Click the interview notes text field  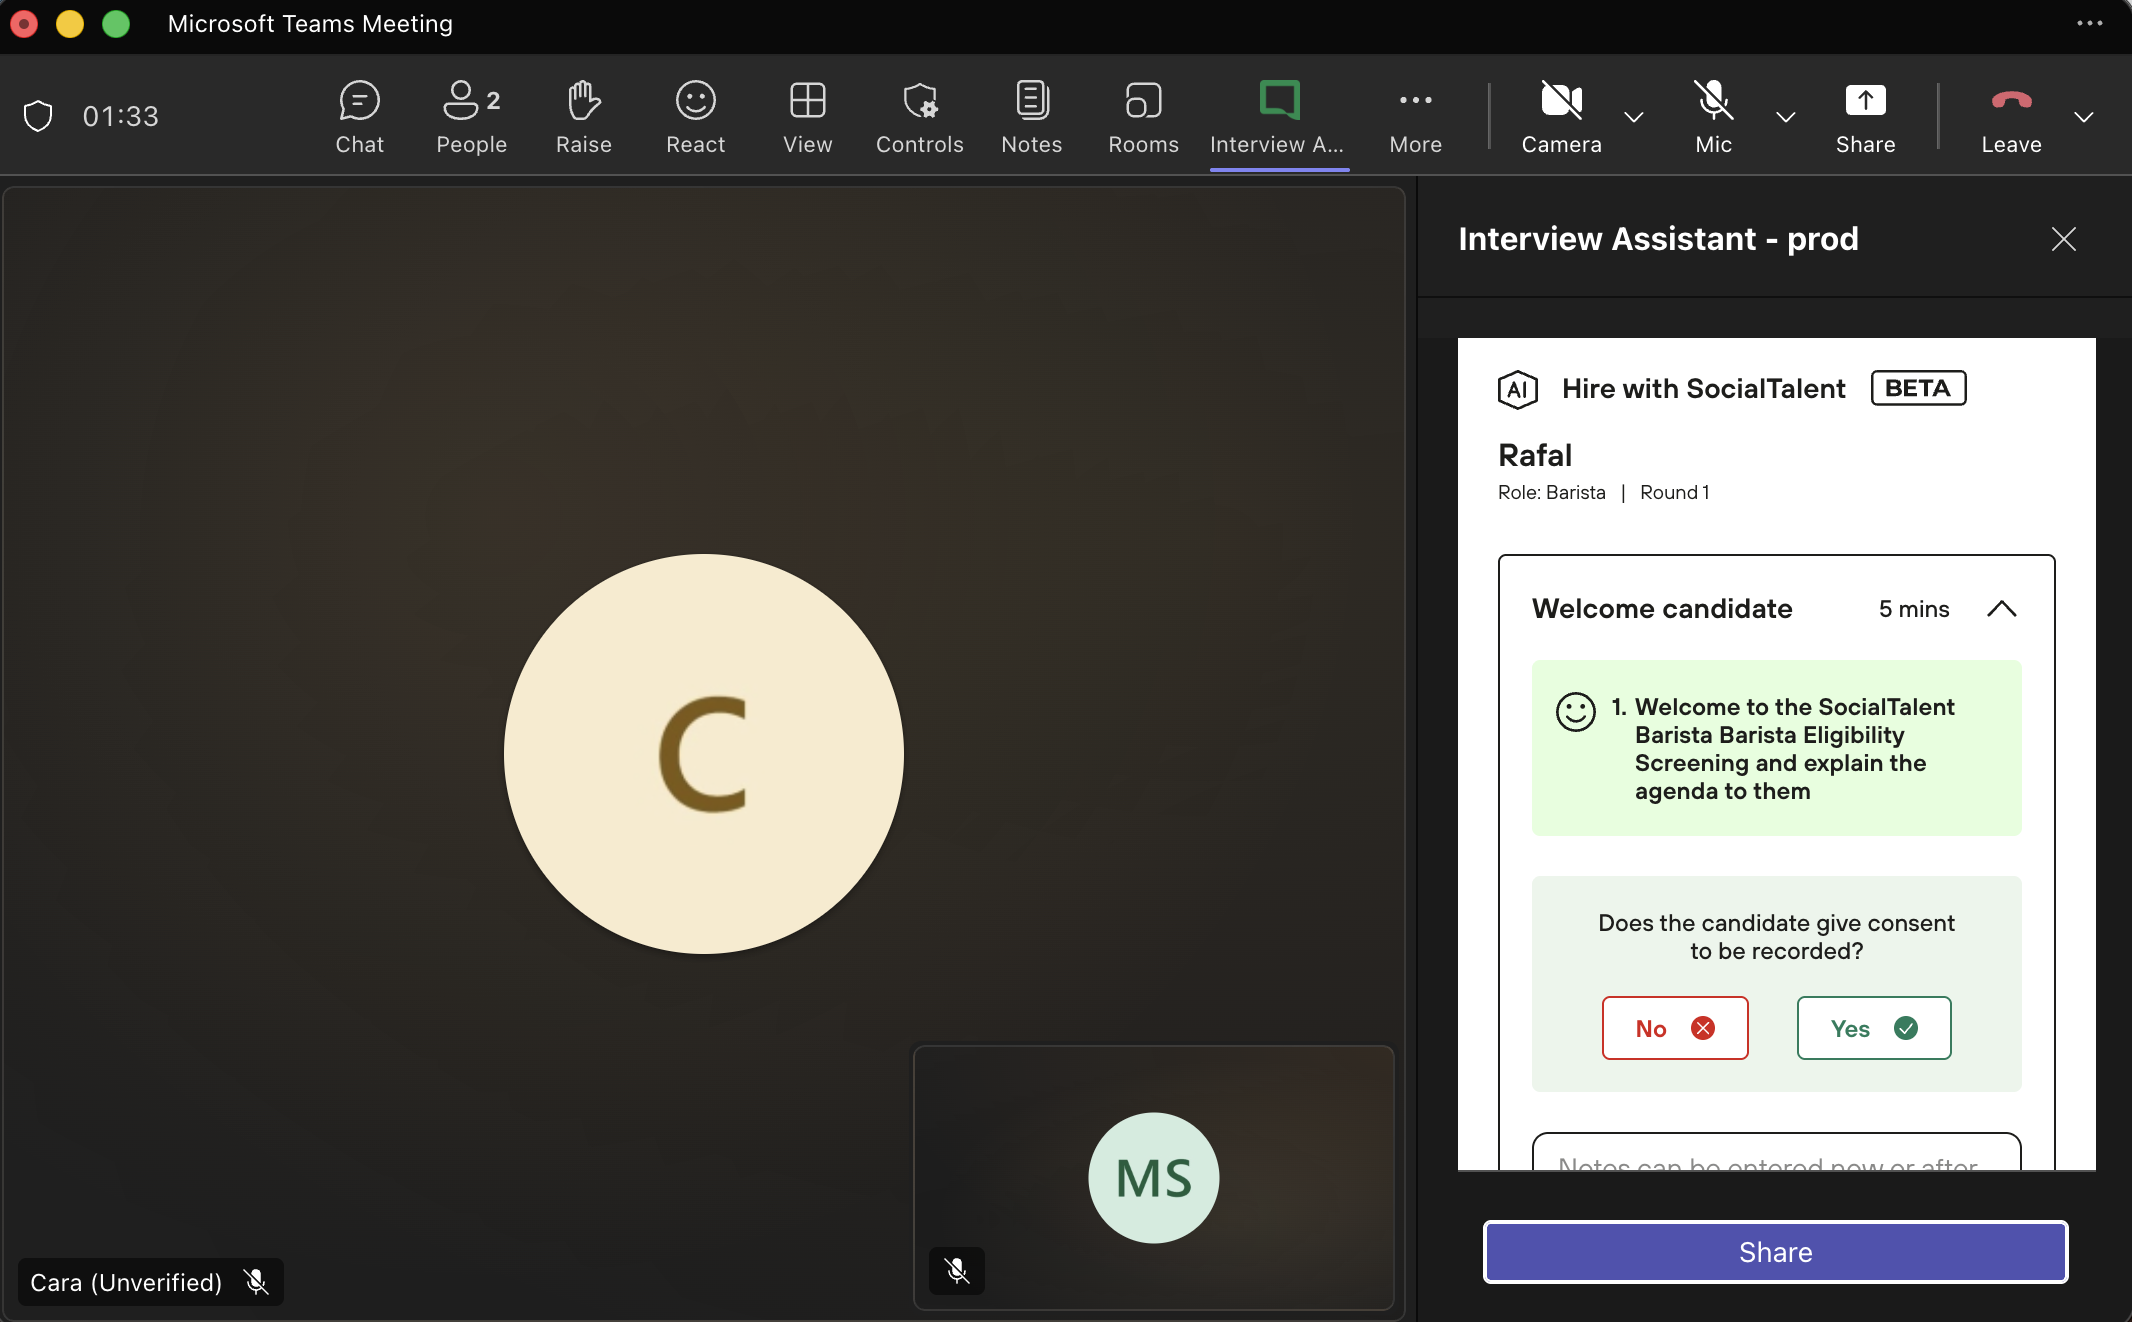coord(1776,1155)
